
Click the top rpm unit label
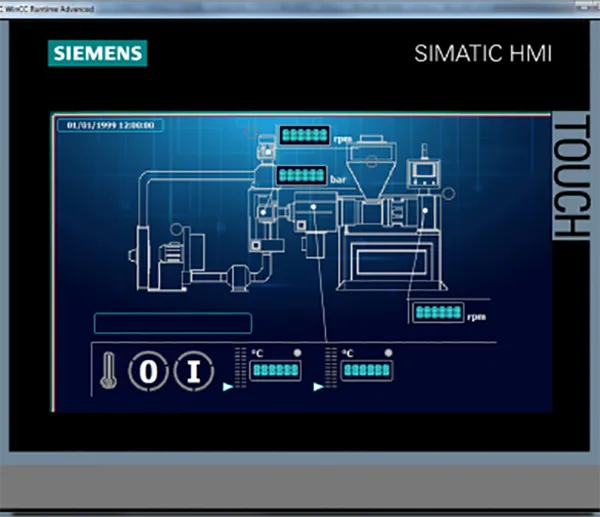342,139
